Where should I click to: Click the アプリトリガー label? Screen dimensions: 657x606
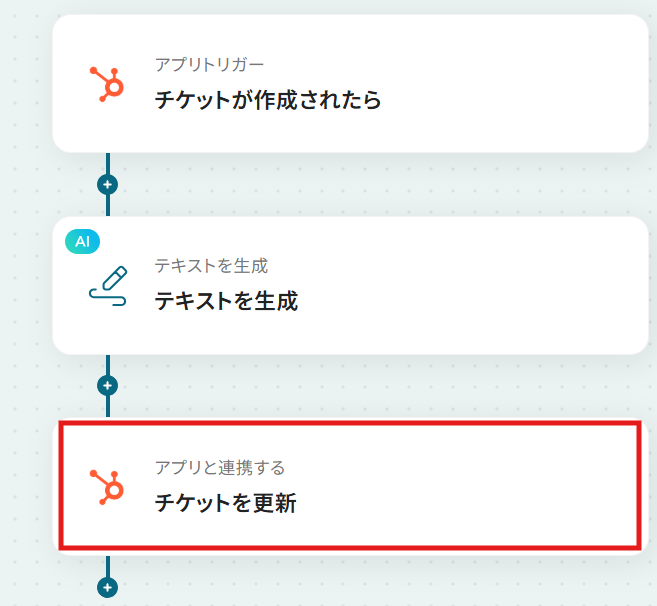[210, 64]
